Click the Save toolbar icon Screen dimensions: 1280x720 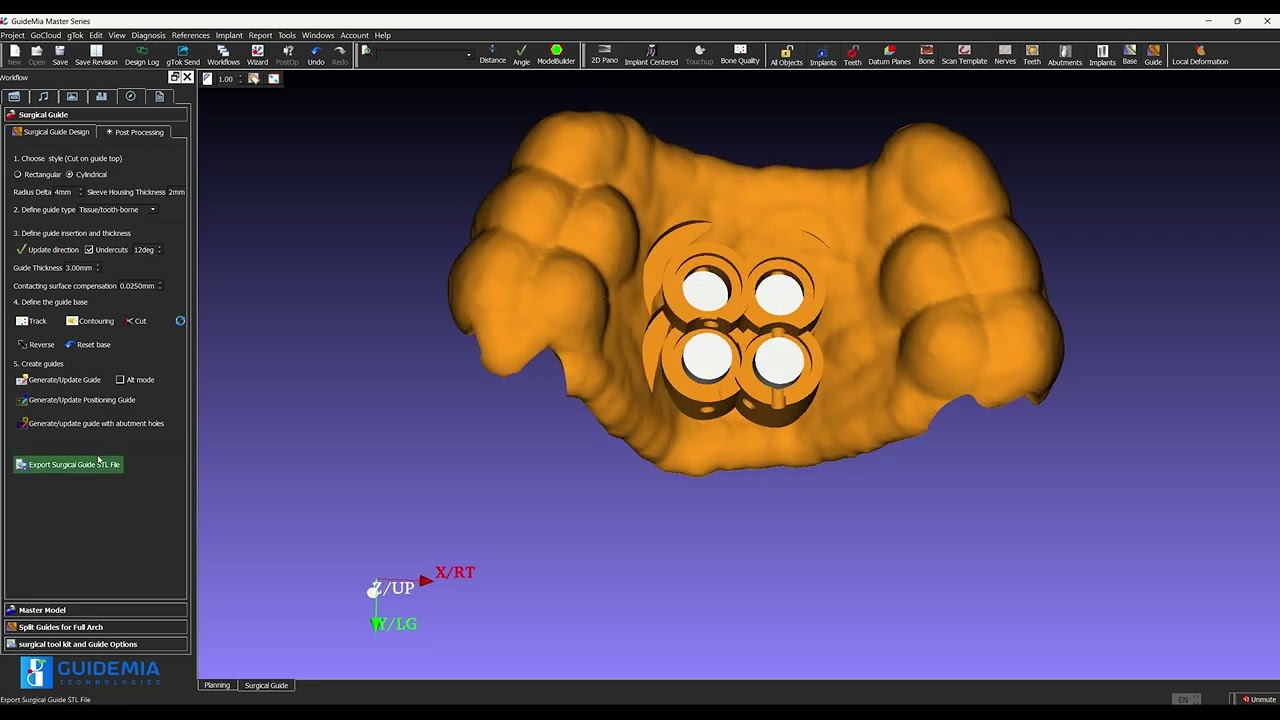[60, 55]
